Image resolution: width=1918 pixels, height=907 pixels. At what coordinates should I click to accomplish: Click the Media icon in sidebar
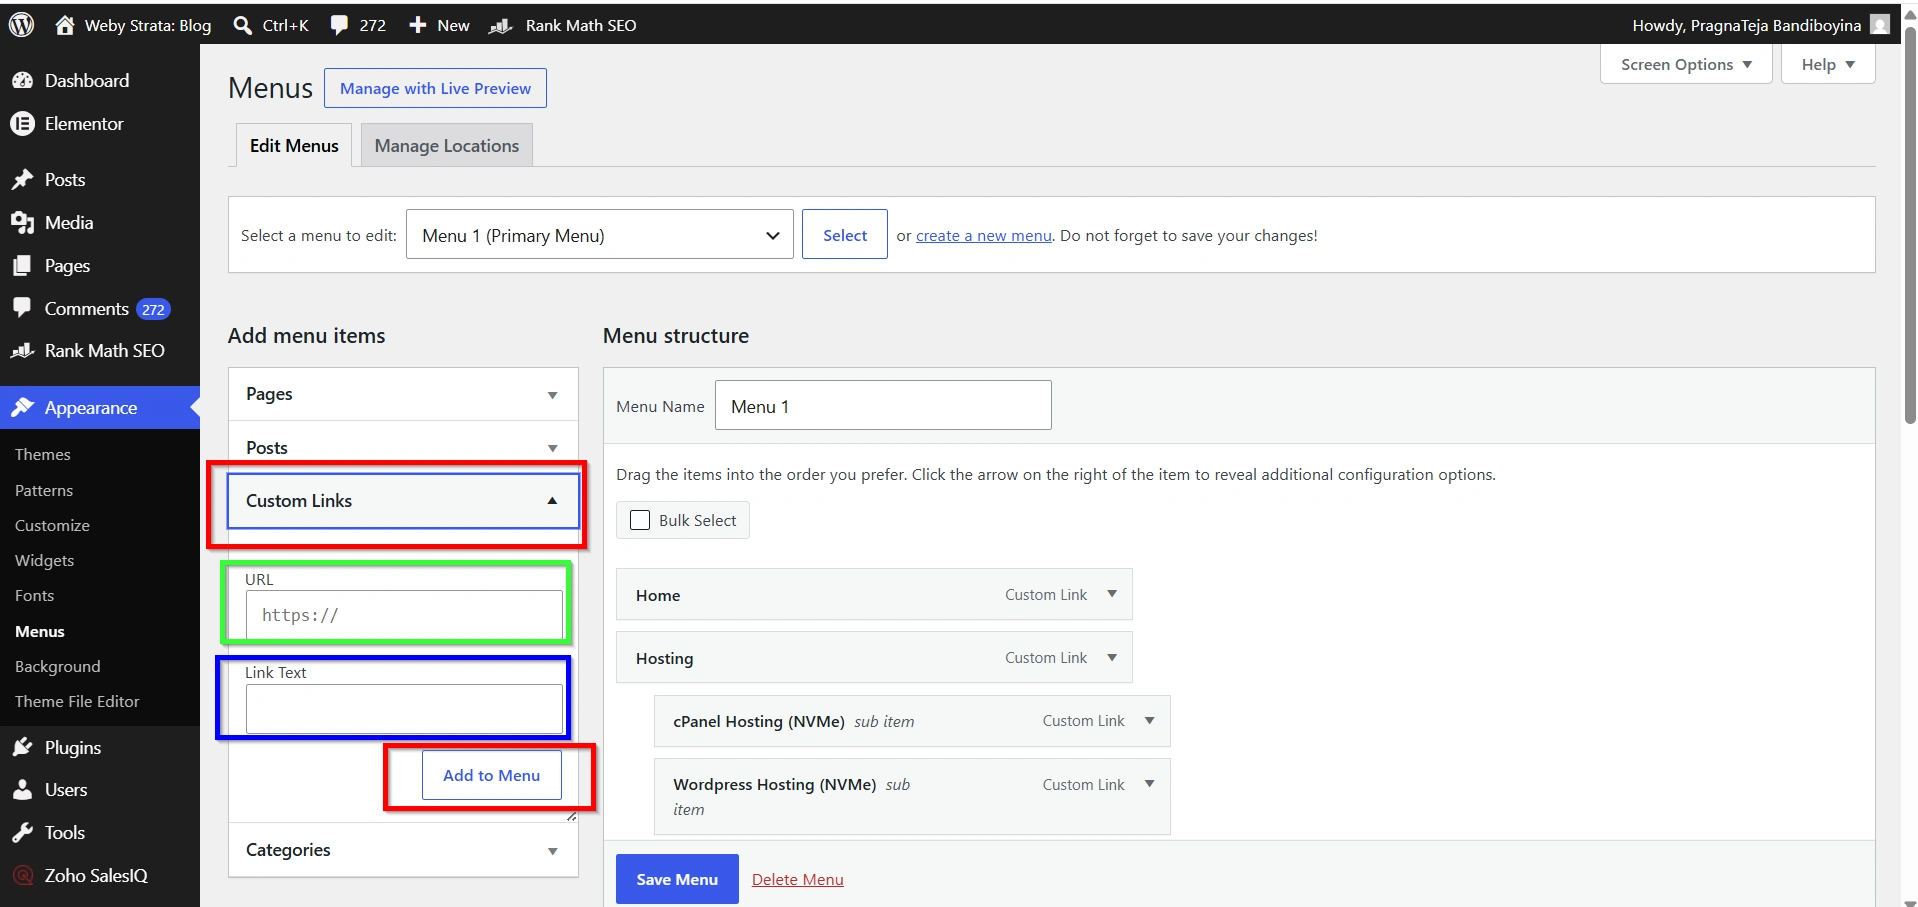tap(22, 223)
